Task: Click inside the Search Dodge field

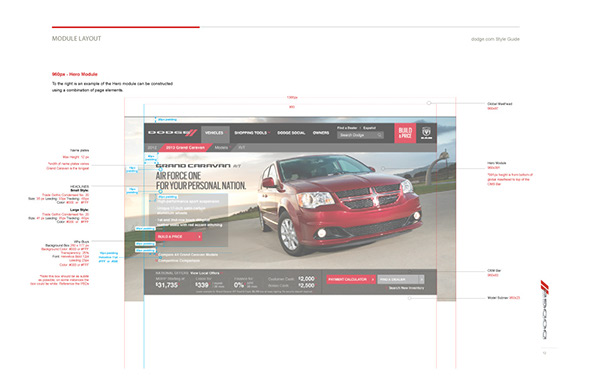Action: tap(360, 135)
